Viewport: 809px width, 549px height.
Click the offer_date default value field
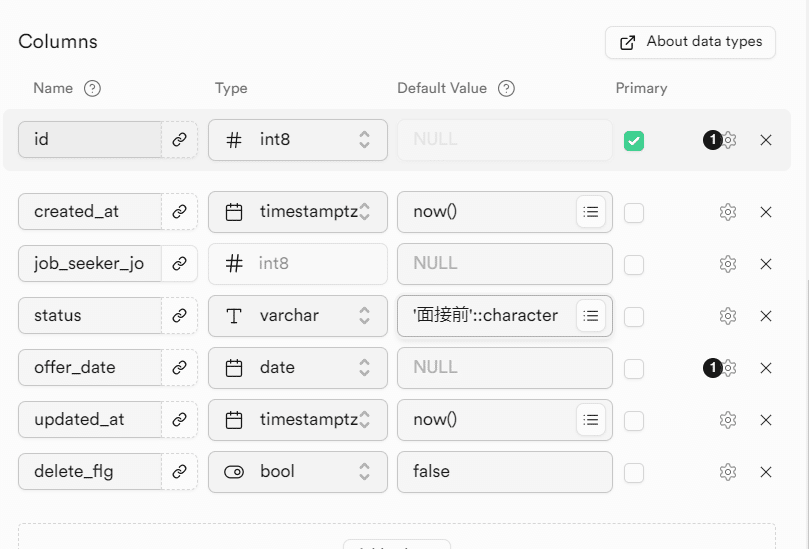point(504,368)
